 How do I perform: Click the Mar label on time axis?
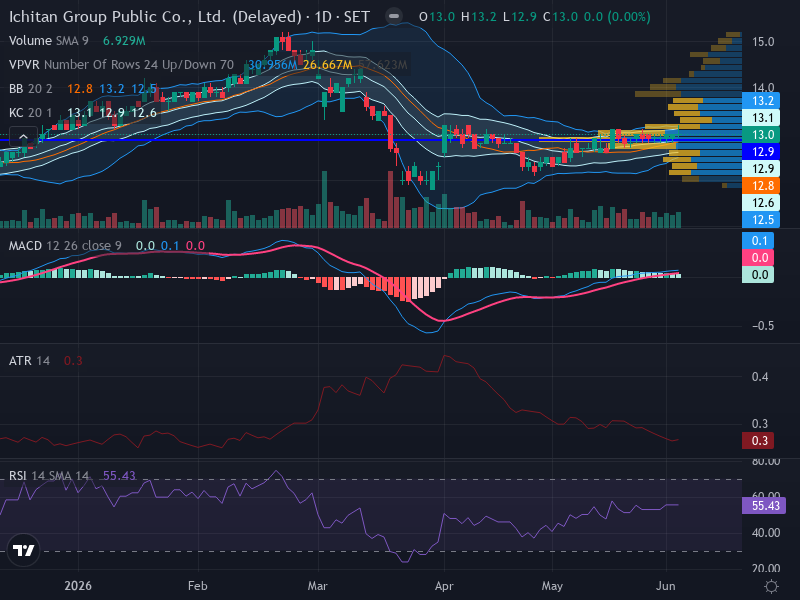pyautogui.click(x=317, y=586)
